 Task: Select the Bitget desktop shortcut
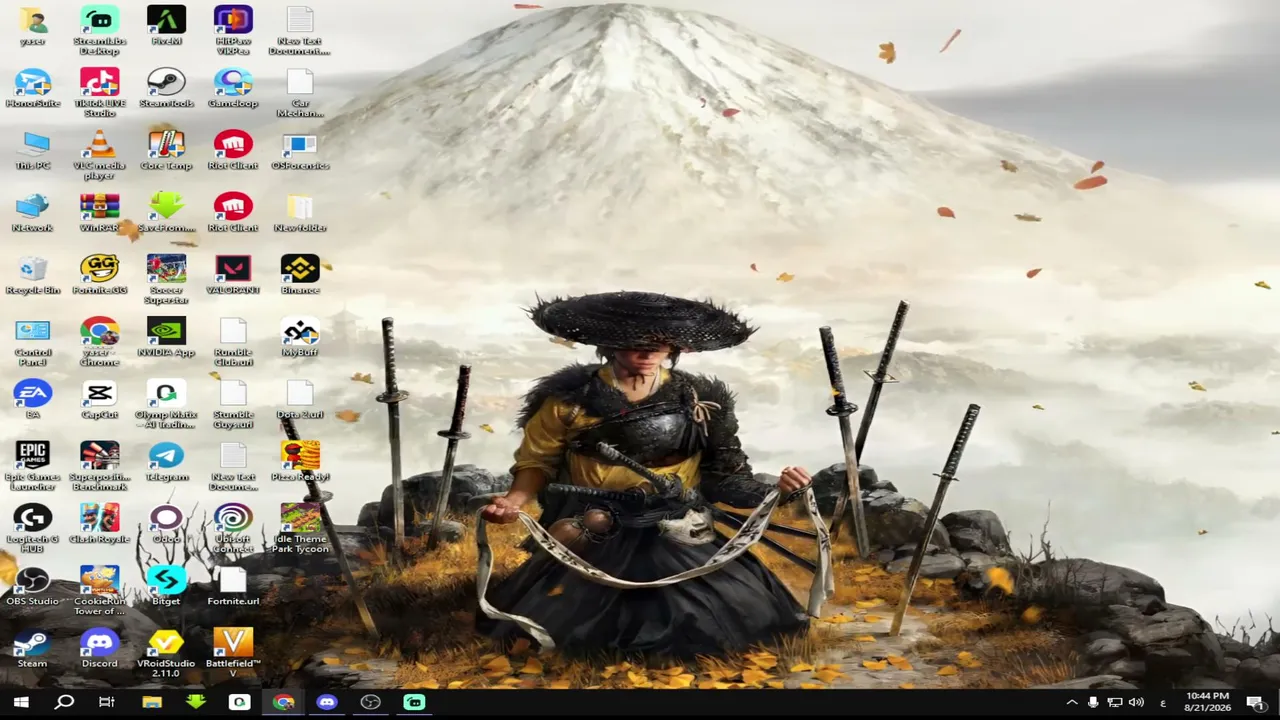point(166,585)
